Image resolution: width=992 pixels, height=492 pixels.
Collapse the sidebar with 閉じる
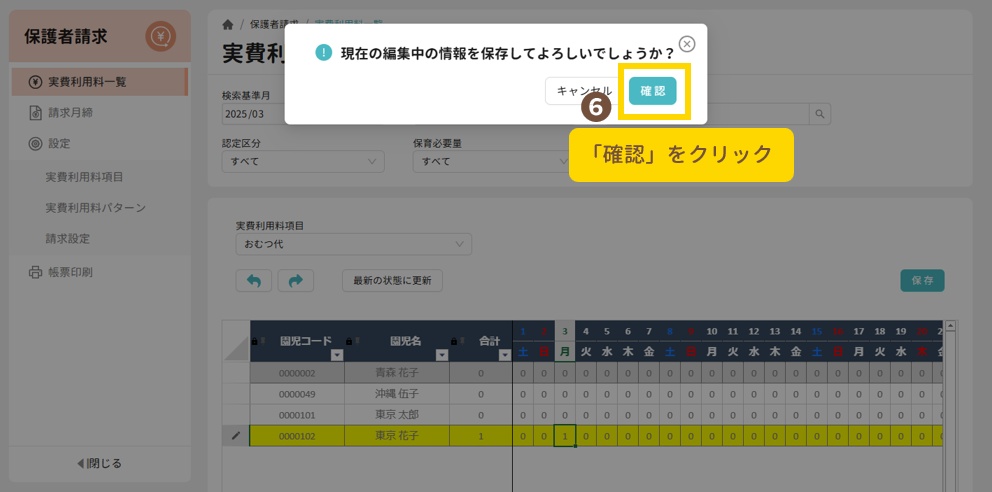[100, 463]
